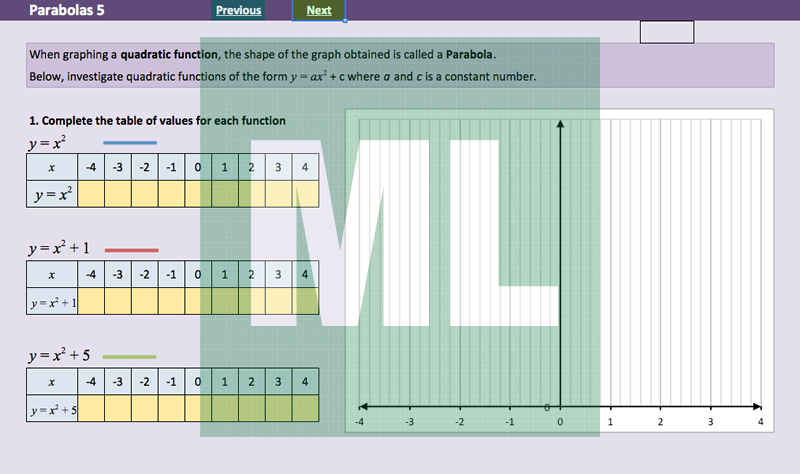This screenshot has width=800, height=474.
Task: Select the y = x² + 5 answer cell under x = -3
Action: [118, 409]
